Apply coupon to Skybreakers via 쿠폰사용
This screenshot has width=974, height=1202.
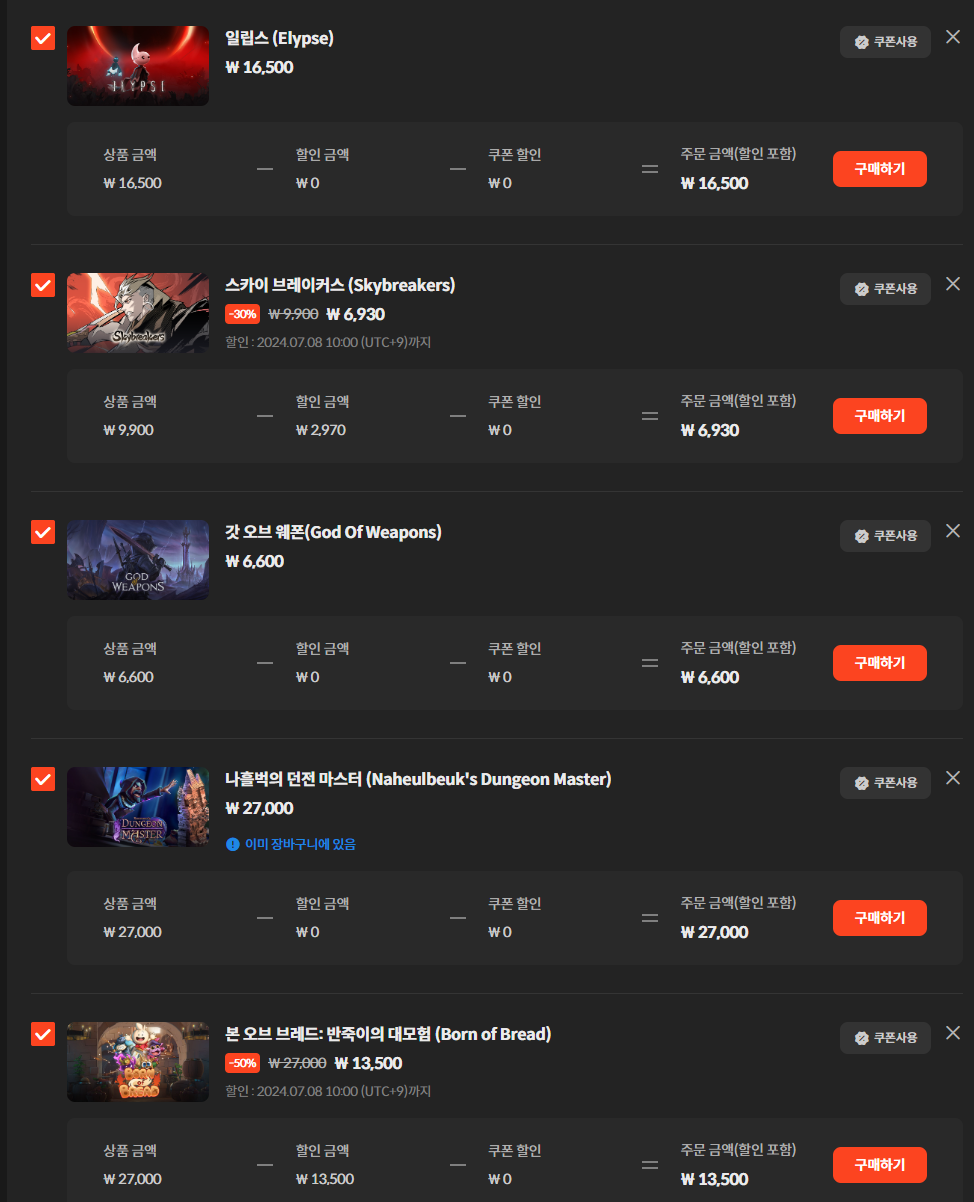click(x=885, y=289)
